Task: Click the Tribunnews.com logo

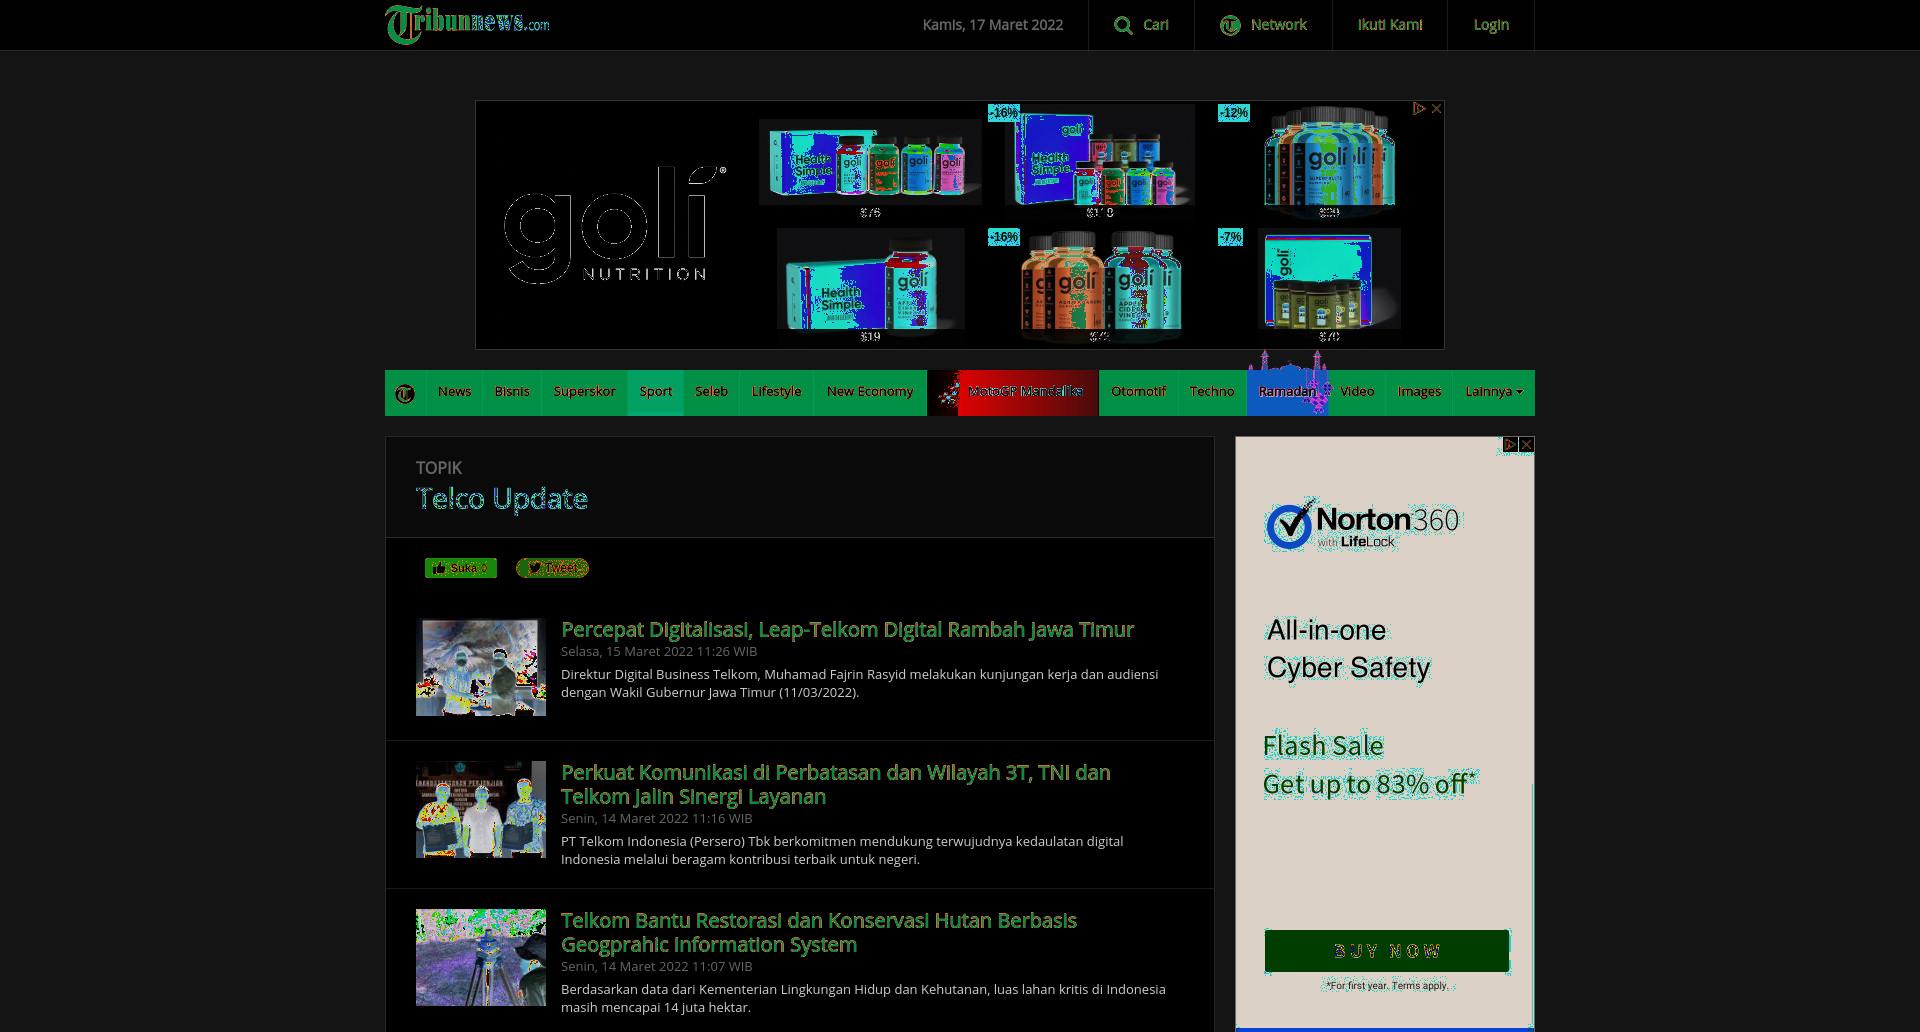Action: click(467, 24)
